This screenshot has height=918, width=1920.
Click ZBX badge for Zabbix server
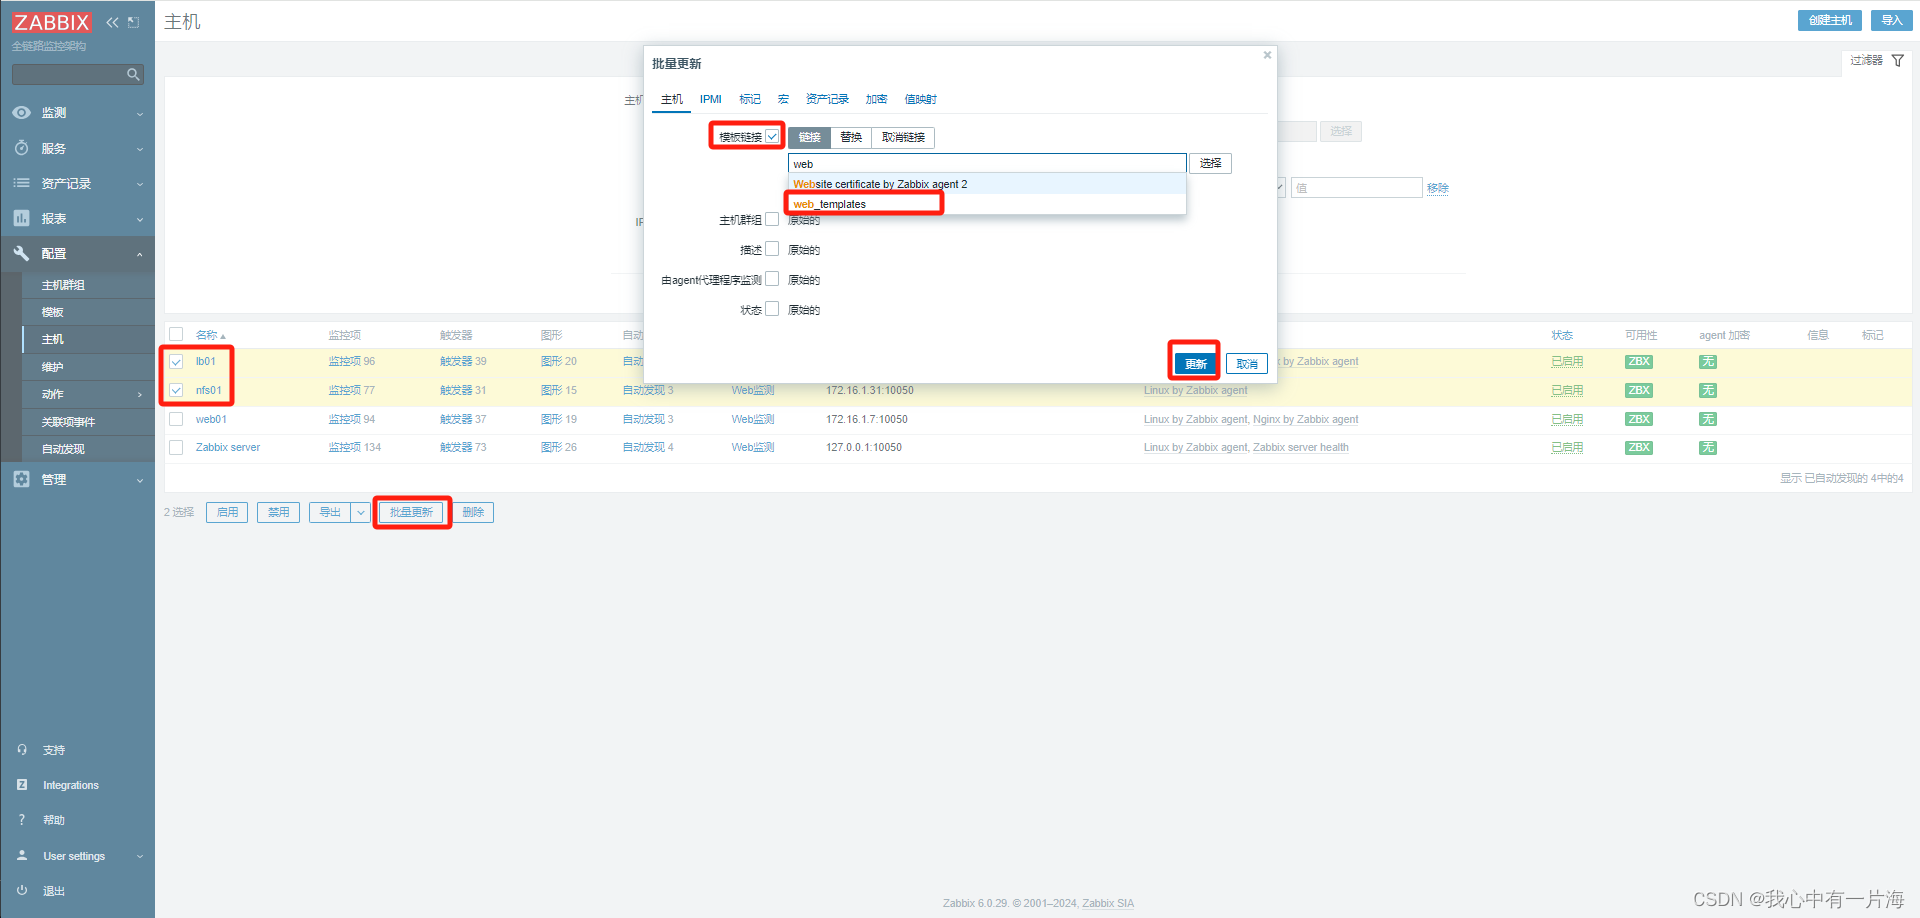[x=1639, y=447]
